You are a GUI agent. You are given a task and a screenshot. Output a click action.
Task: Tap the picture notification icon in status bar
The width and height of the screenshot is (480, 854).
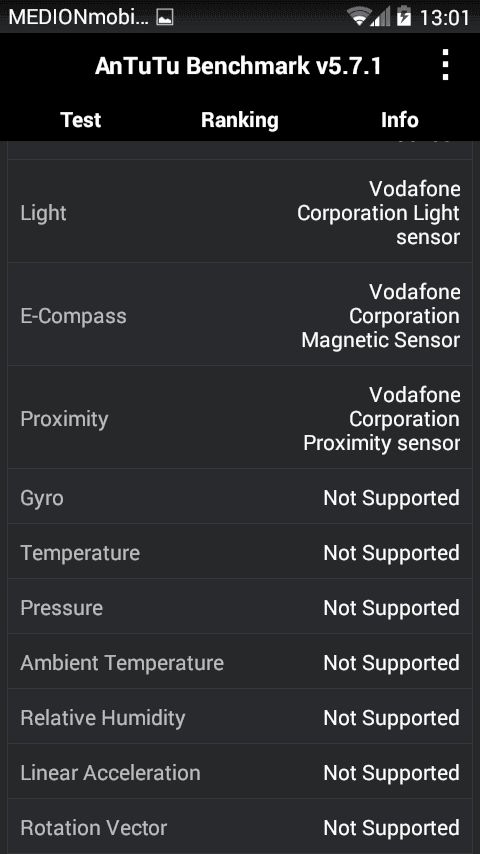tap(165, 18)
